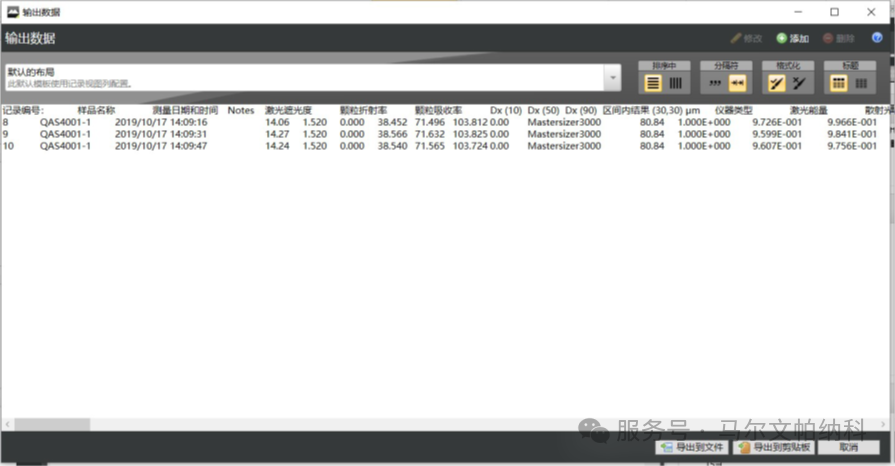Click the Dx (90) column header
The width and height of the screenshot is (895, 466).
(581, 110)
